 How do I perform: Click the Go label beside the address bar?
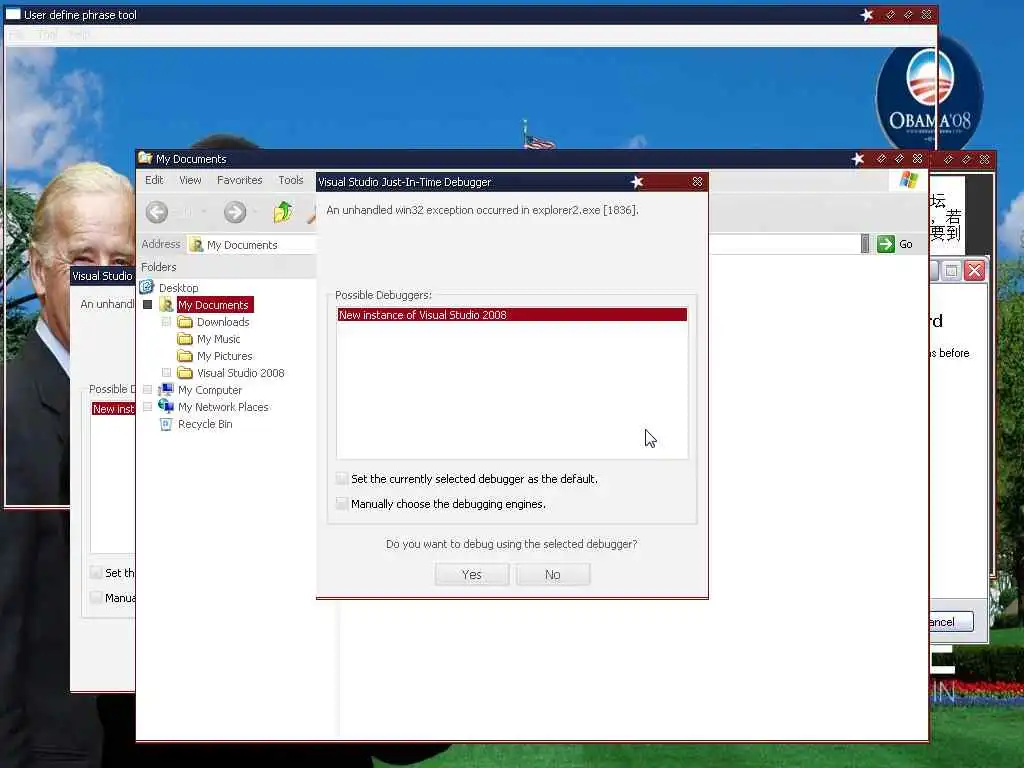906,244
